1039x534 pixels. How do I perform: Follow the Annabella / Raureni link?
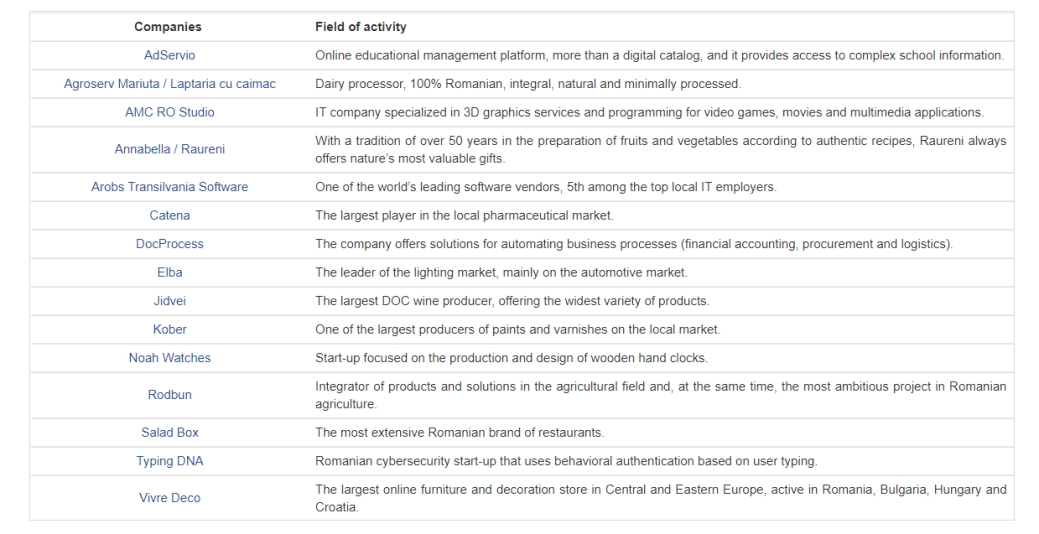[x=169, y=149]
